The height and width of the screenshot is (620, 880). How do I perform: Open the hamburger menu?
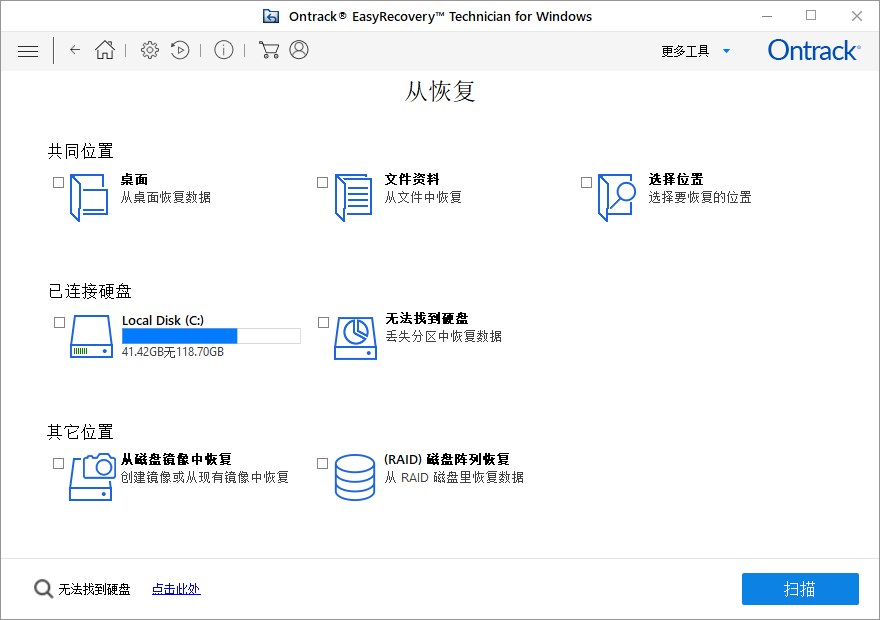(x=28, y=52)
